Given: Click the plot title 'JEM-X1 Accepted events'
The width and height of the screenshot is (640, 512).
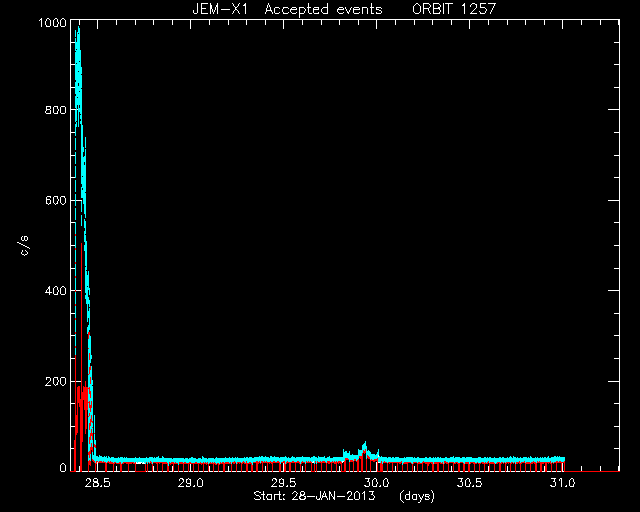Looking at the screenshot, I should tap(287, 9).
